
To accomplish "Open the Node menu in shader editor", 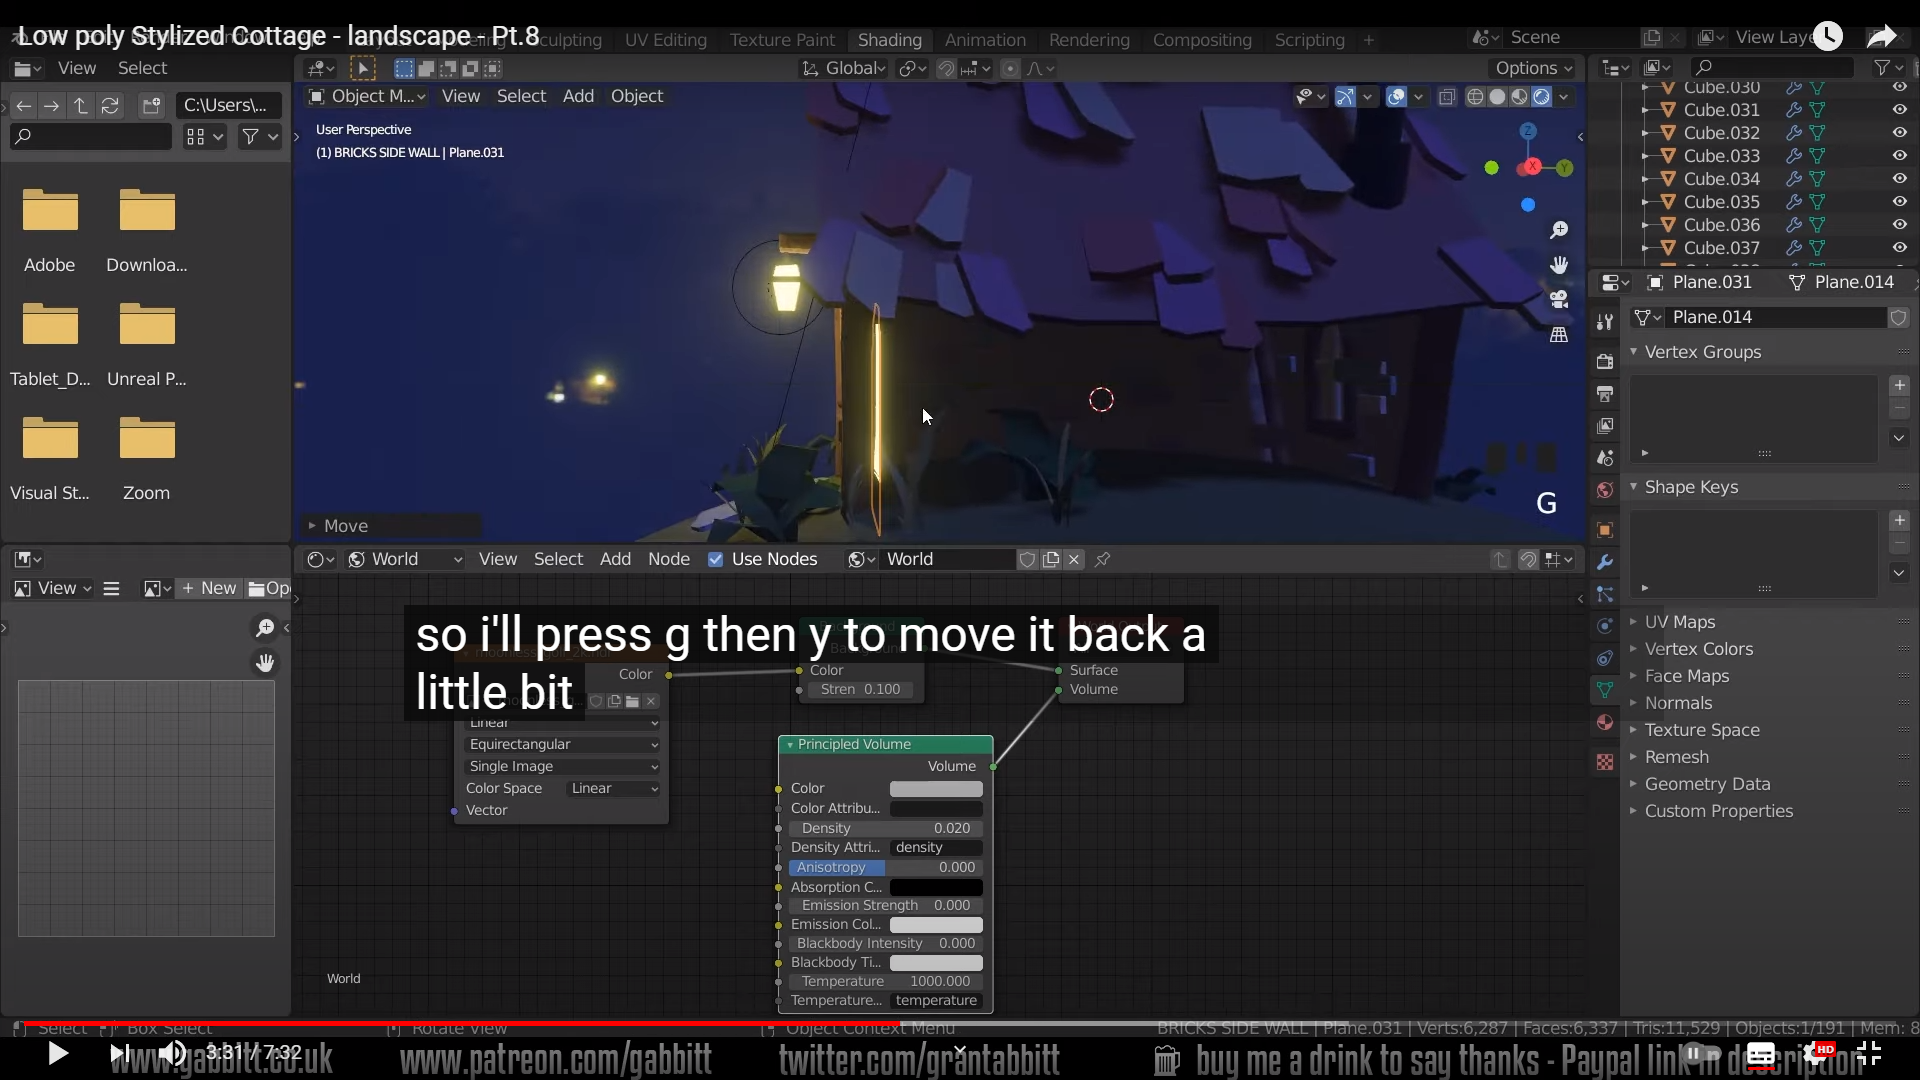I will pos(668,559).
